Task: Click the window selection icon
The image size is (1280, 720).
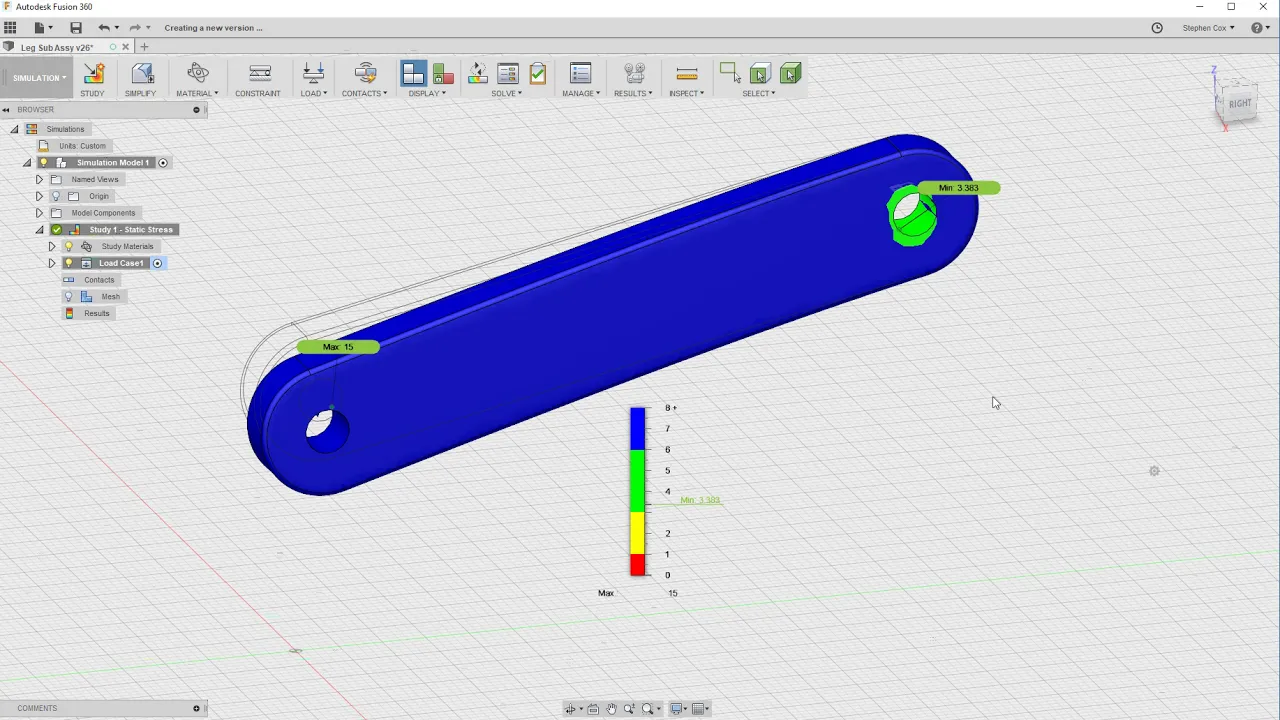Action: point(729,73)
